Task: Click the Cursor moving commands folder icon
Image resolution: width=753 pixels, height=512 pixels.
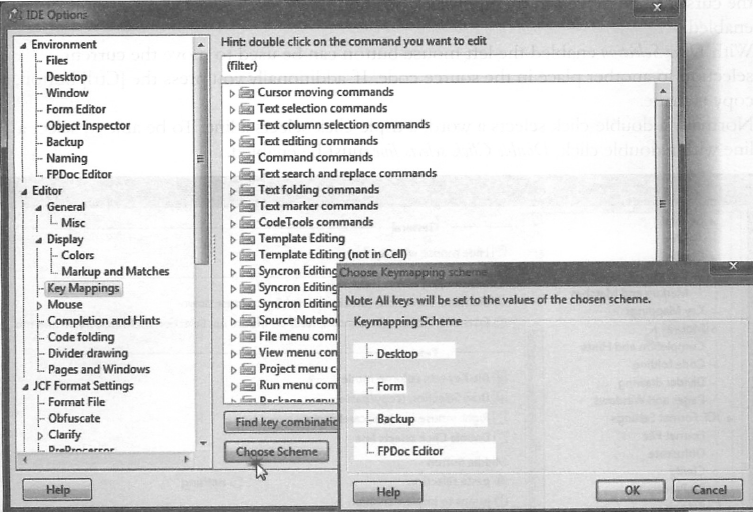Action: [x=247, y=93]
